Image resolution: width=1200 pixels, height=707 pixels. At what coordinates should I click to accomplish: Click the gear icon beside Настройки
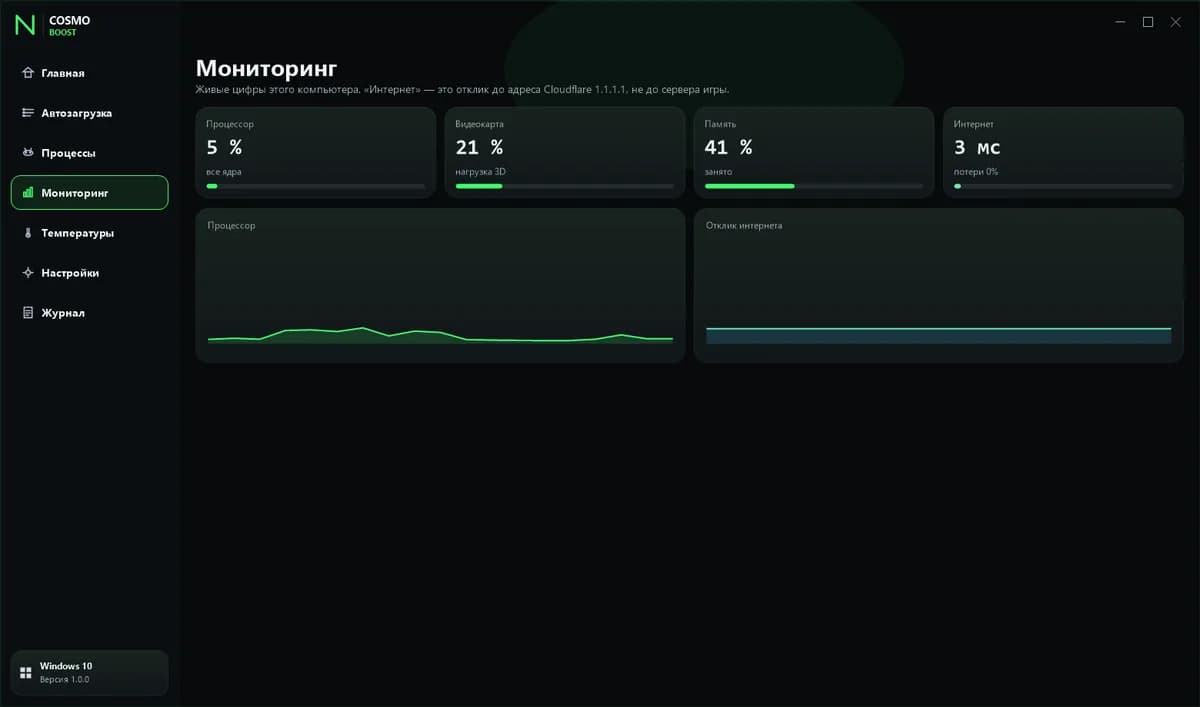click(28, 273)
